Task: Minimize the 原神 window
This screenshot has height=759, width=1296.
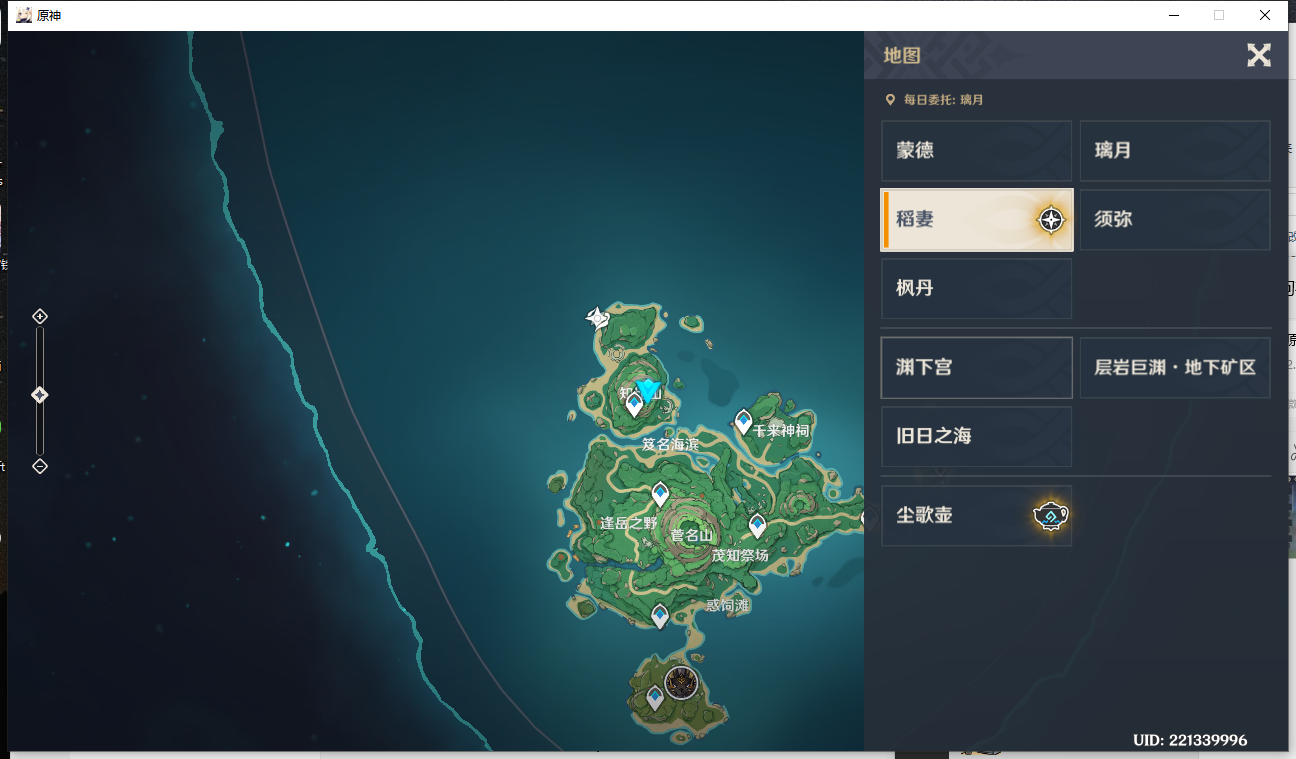Action: point(1174,15)
